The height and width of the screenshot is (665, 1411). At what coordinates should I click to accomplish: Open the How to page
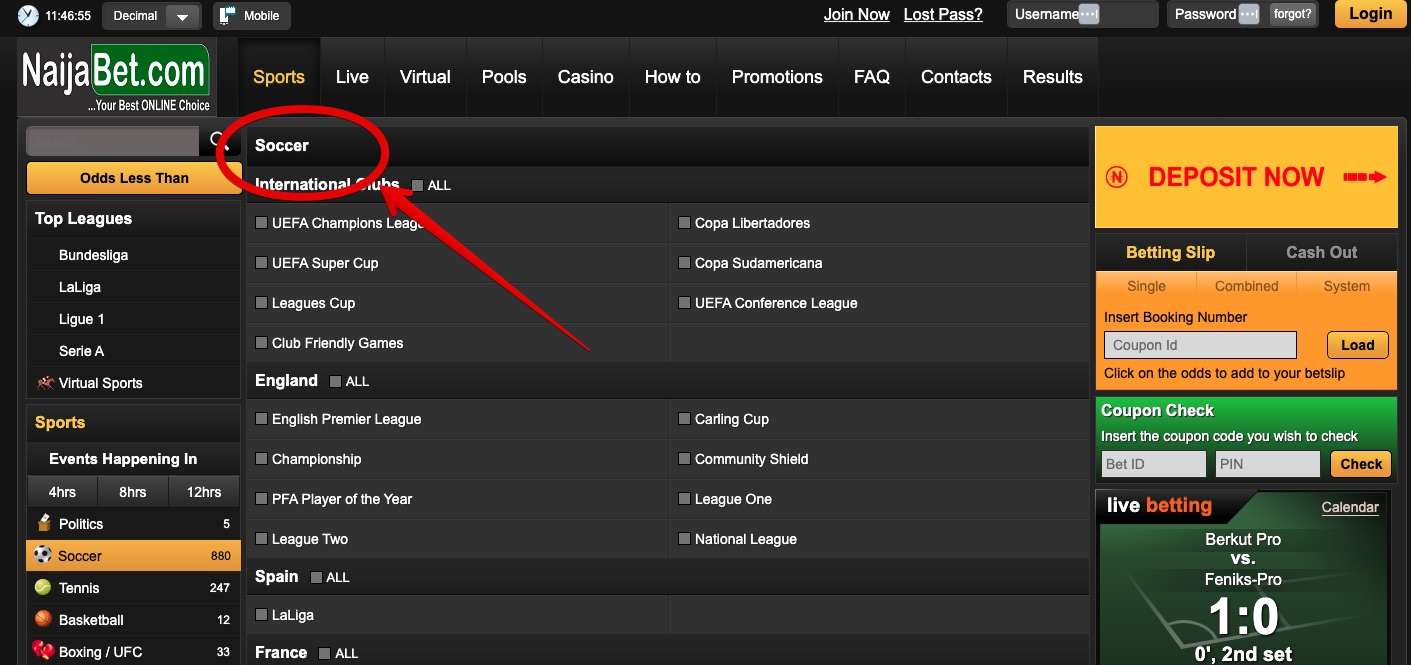pyautogui.click(x=673, y=77)
